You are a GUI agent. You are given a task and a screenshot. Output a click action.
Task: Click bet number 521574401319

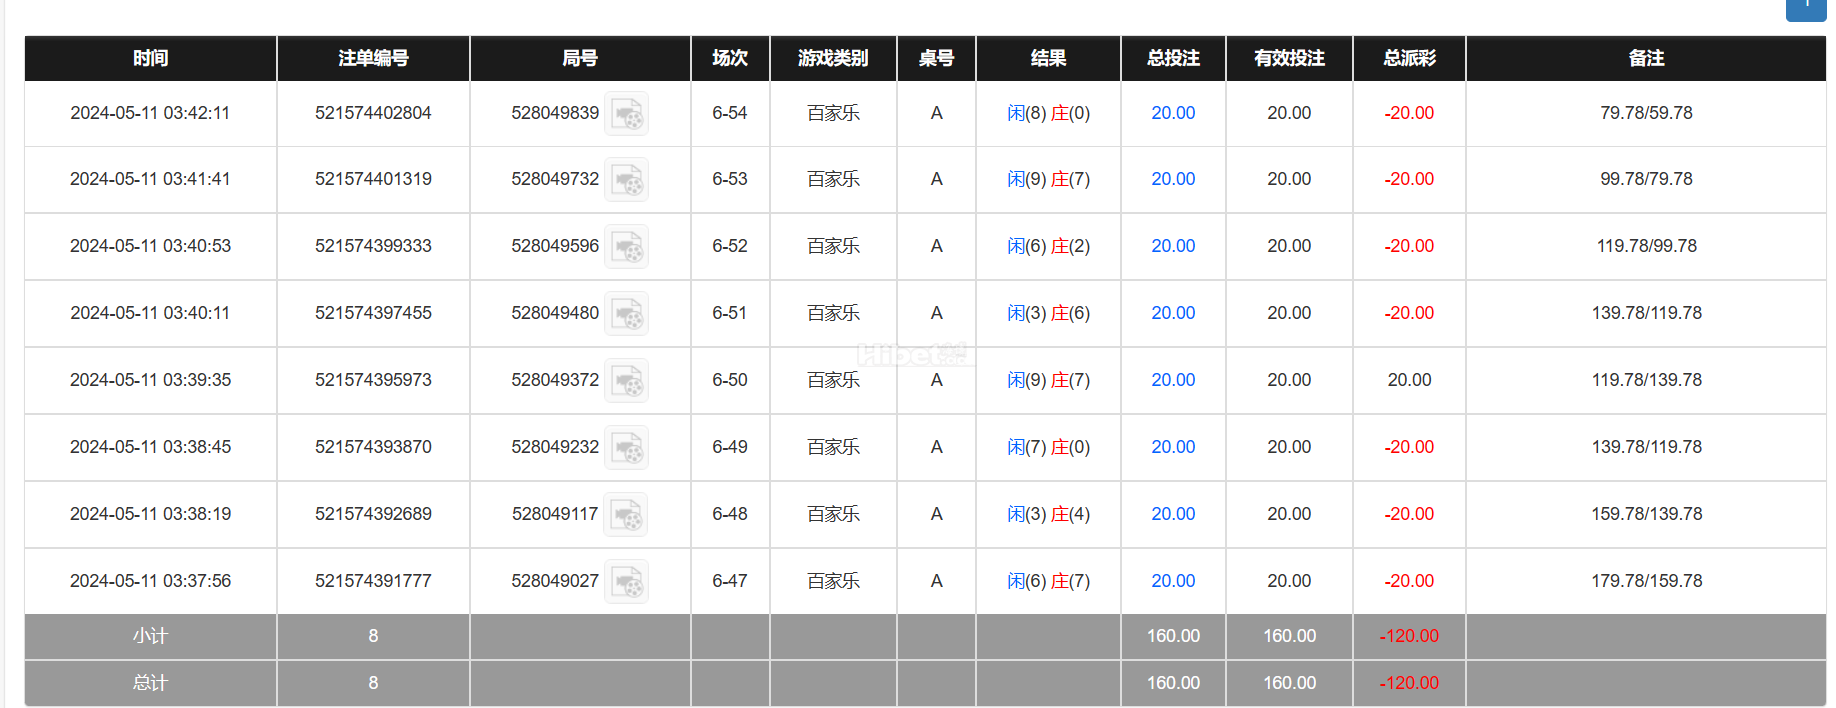point(373,179)
